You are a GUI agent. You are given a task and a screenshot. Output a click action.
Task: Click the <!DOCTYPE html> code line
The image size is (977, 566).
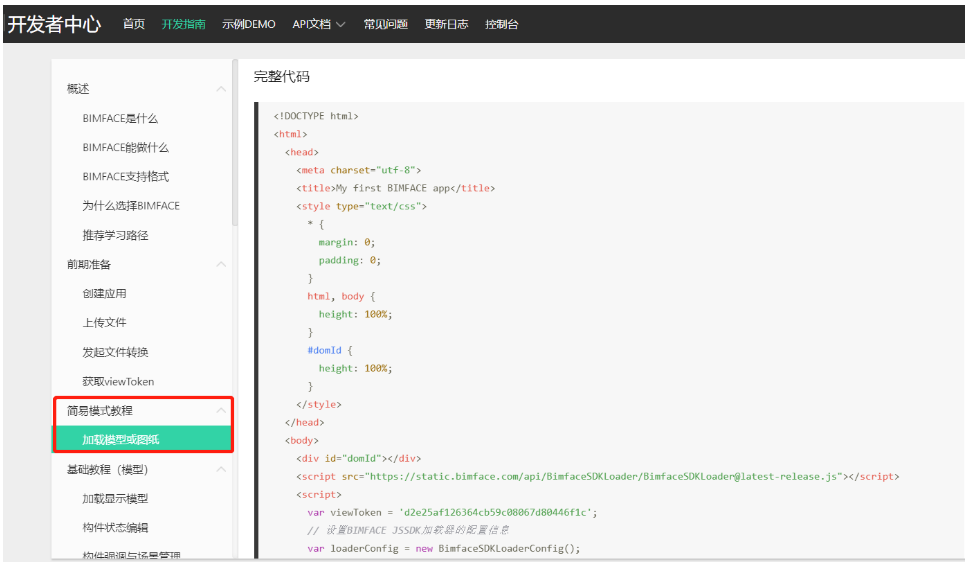[x=316, y=116]
